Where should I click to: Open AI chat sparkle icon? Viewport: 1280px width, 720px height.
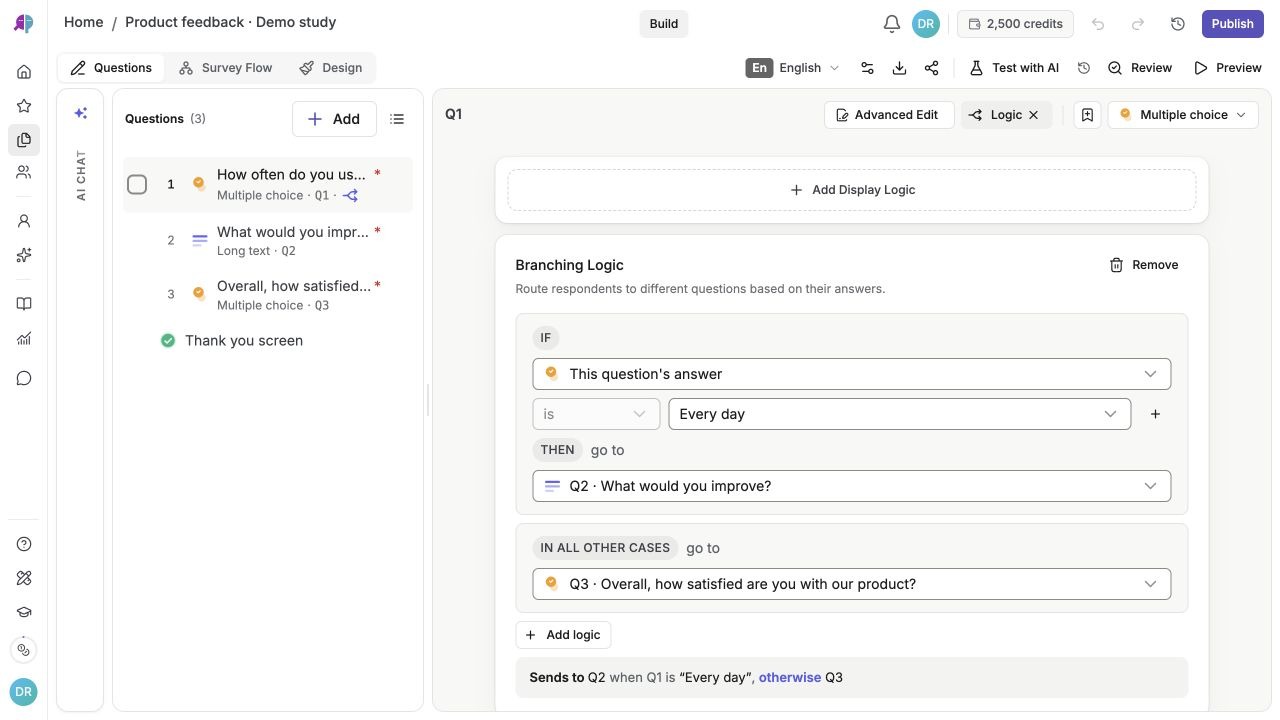coord(81,114)
